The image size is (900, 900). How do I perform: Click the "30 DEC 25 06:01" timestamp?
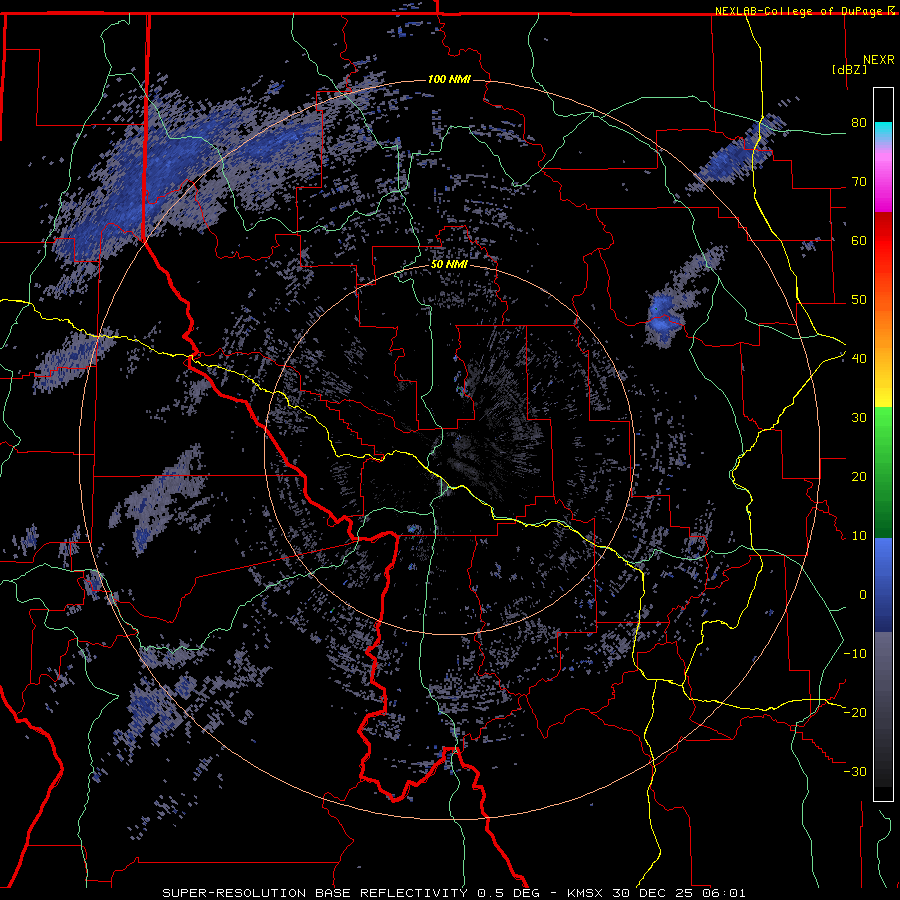681,893
